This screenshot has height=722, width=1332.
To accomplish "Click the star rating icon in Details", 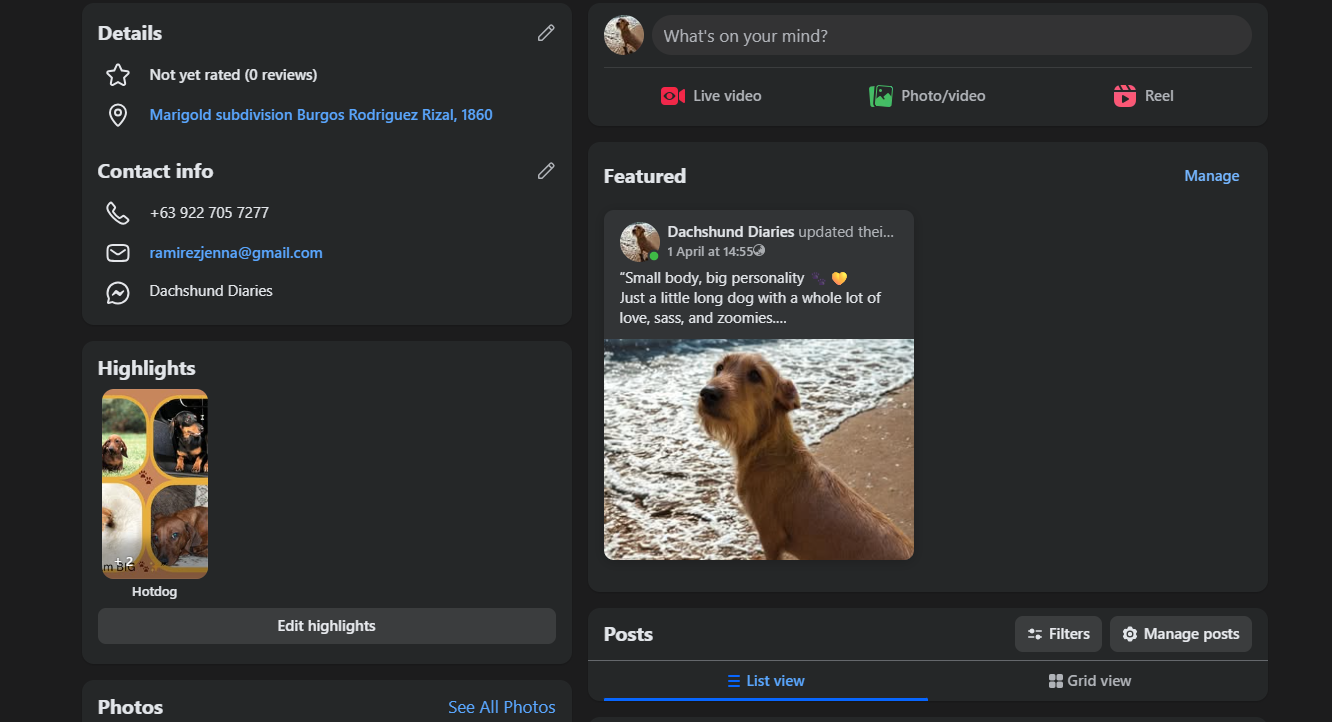I will [118, 75].
